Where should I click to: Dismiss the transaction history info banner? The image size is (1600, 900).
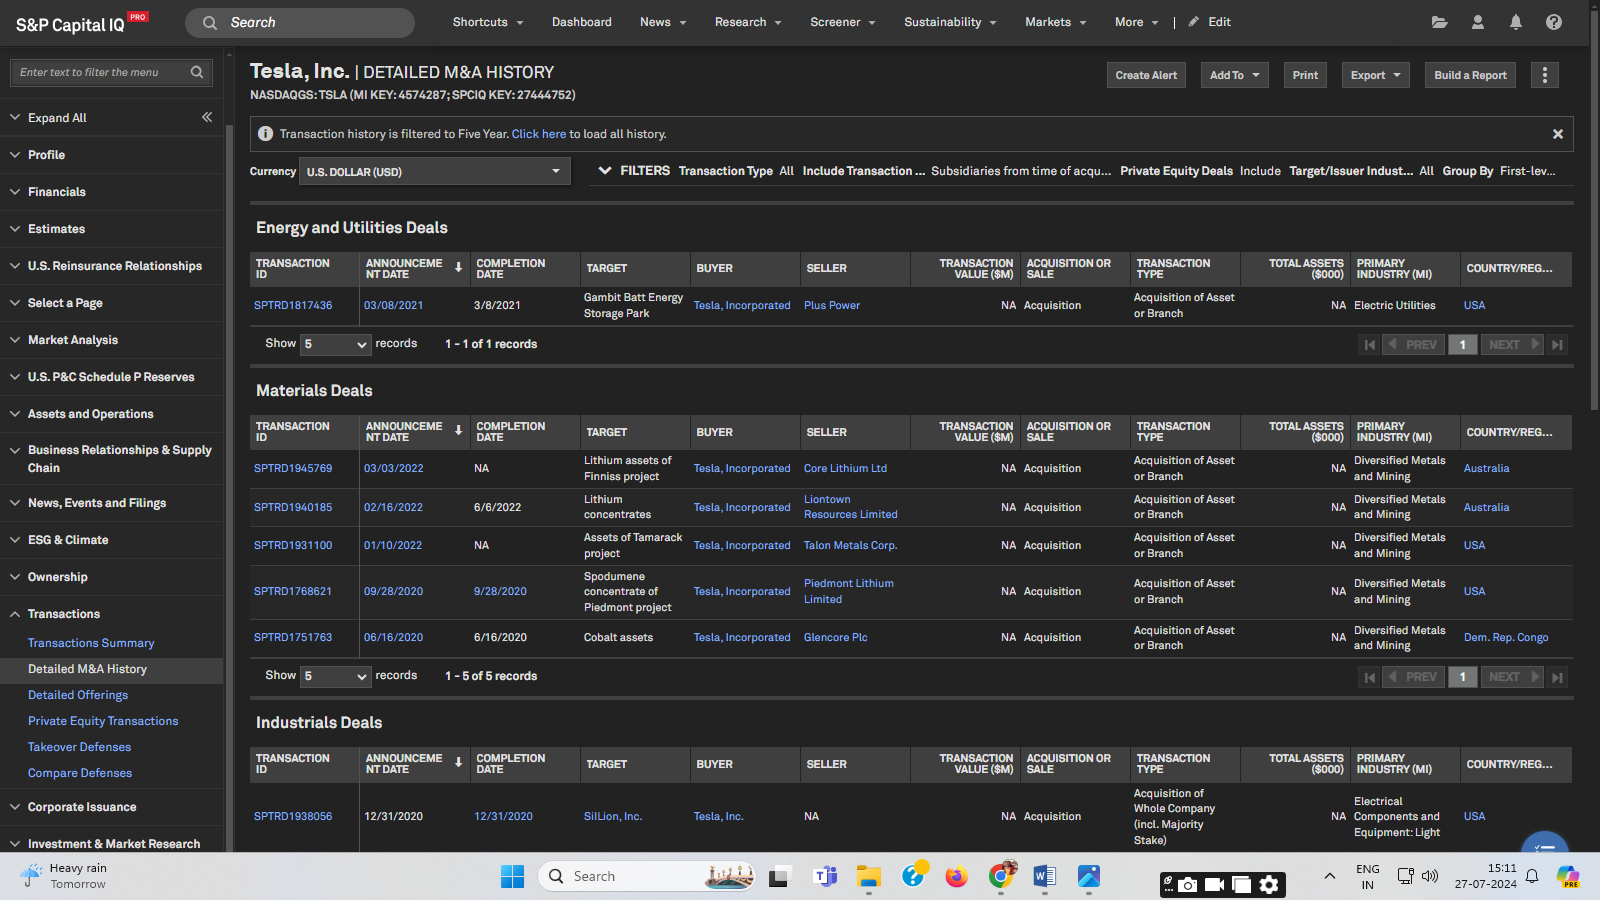coord(1557,134)
